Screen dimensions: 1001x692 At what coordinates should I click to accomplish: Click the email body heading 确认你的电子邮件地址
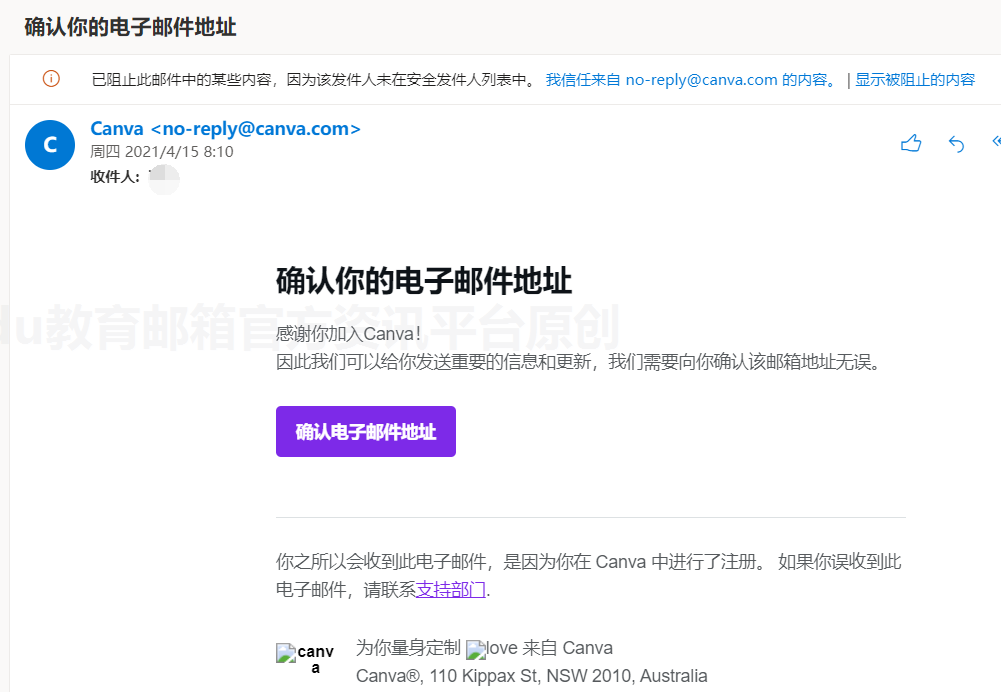[424, 281]
